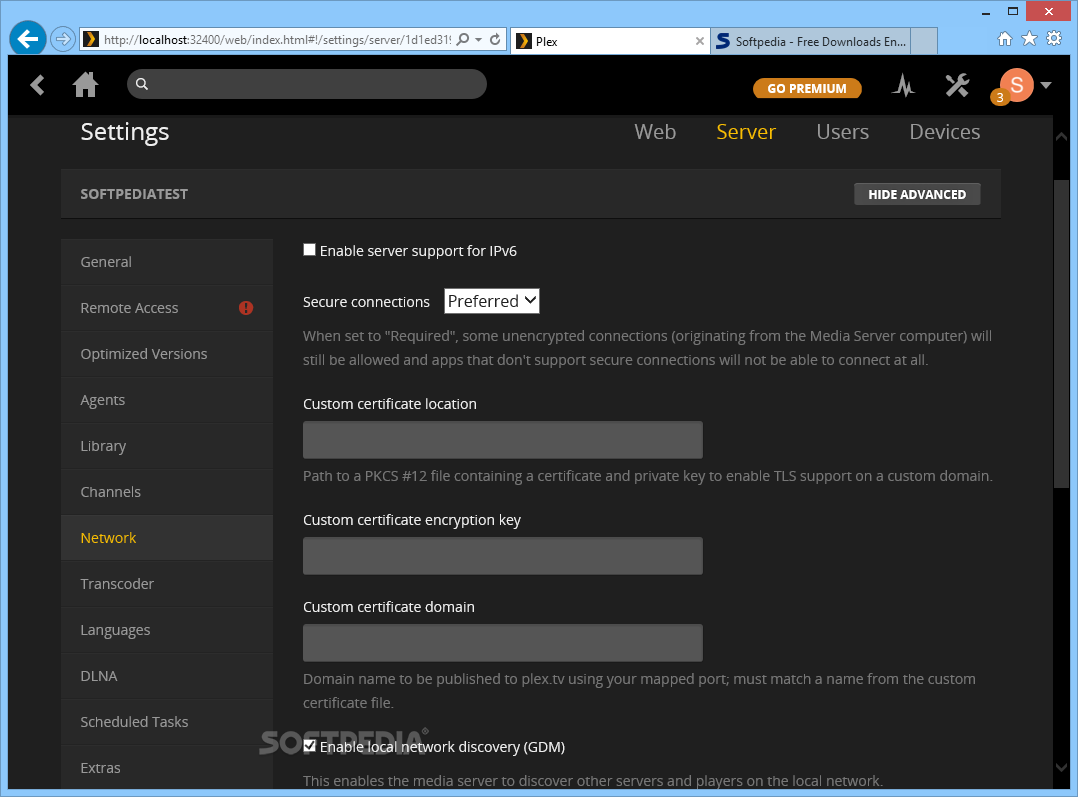Click the Plex search input field
Viewport: 1078px width, 797px height.
(x=307, y=84)
